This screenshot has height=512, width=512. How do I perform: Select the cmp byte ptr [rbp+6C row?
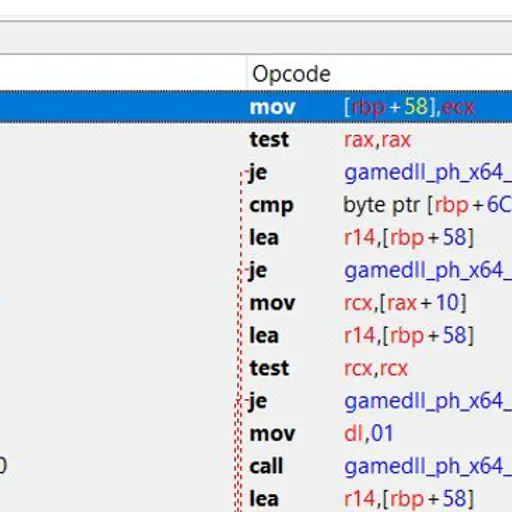[256, 205]
